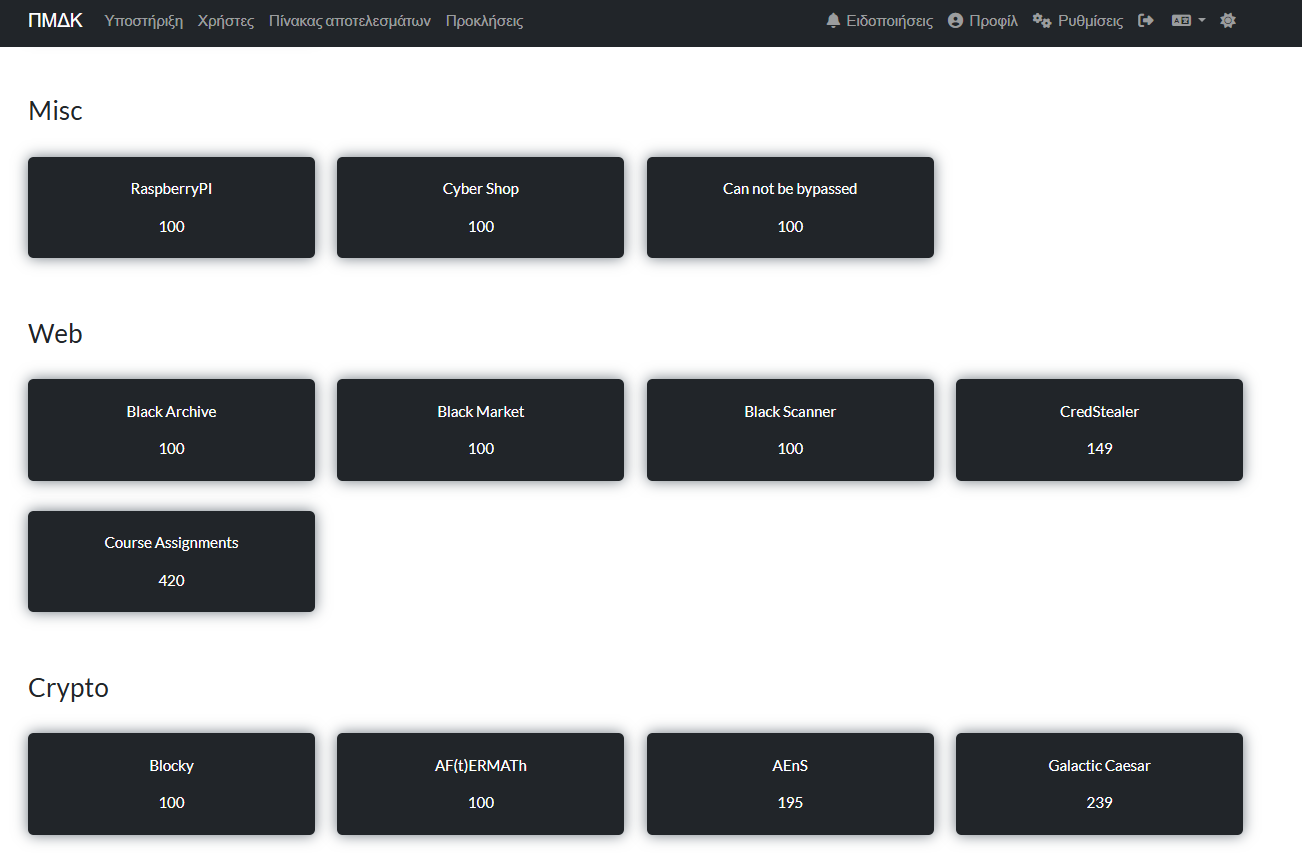Open the Υποστήριξη menu item
The width and height of the screenshot is (1302, 853).
(144, 21)
